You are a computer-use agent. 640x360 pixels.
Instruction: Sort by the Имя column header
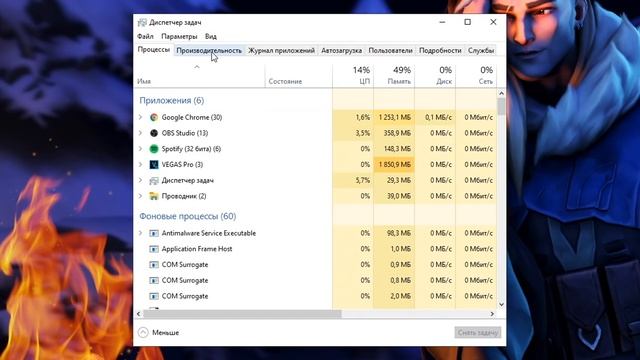(200, 76)
